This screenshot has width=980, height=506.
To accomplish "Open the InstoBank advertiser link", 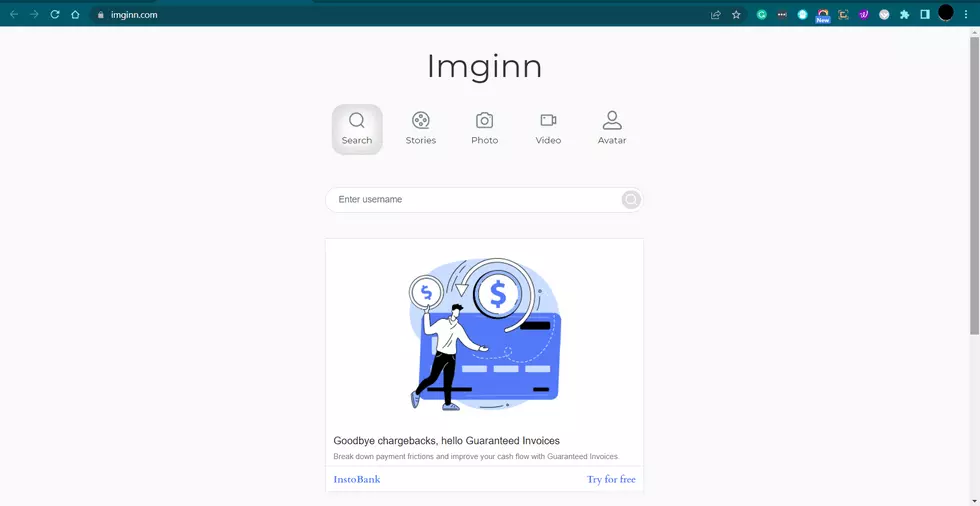I will click(357, 480).
